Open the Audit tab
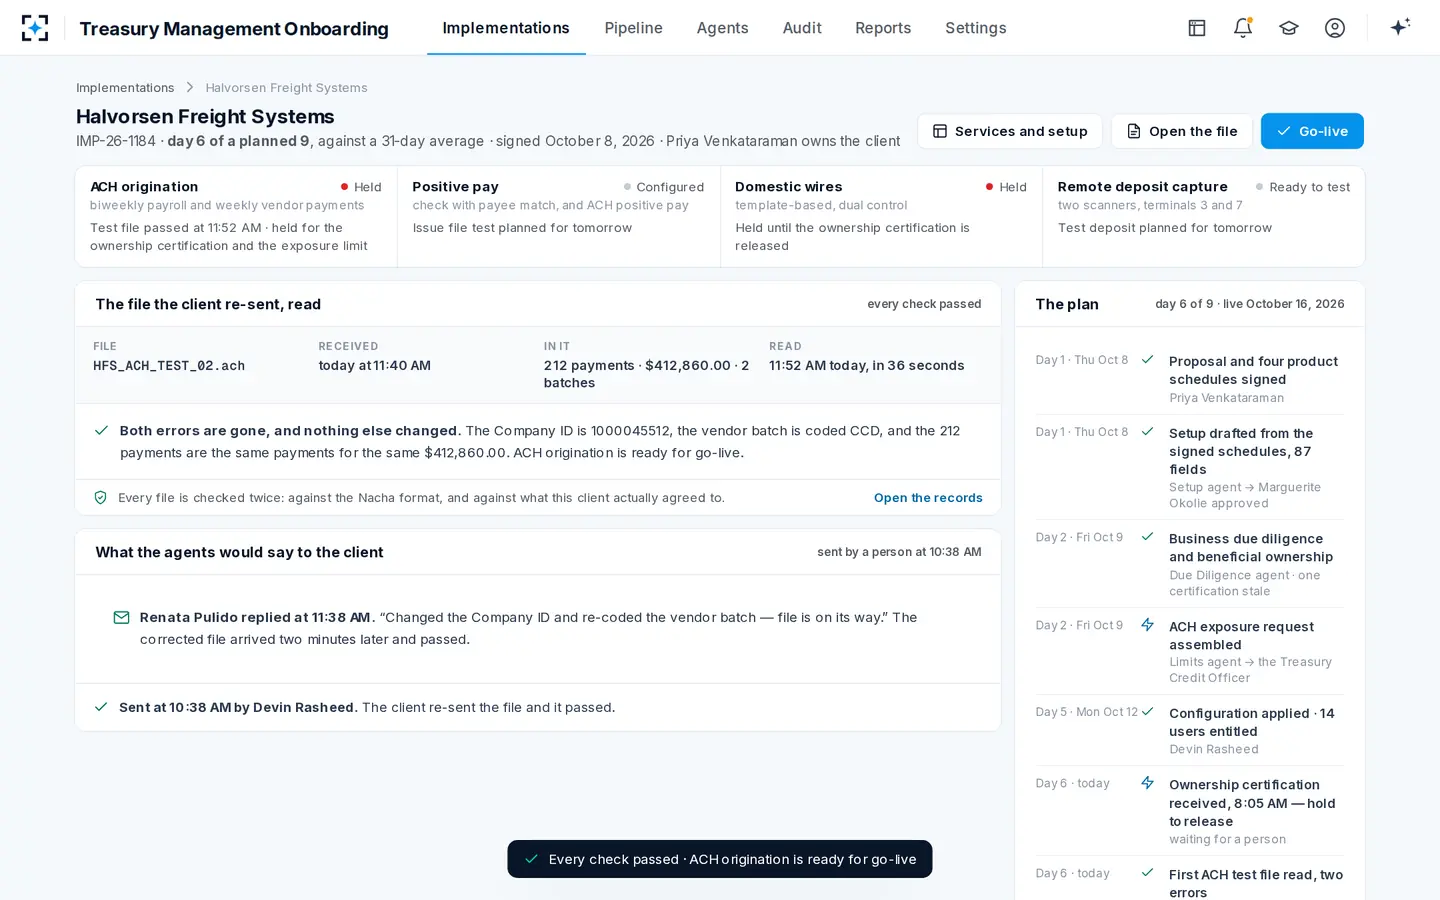The width and height of the screenshot is (1440, 900). [x=802, y=28]
